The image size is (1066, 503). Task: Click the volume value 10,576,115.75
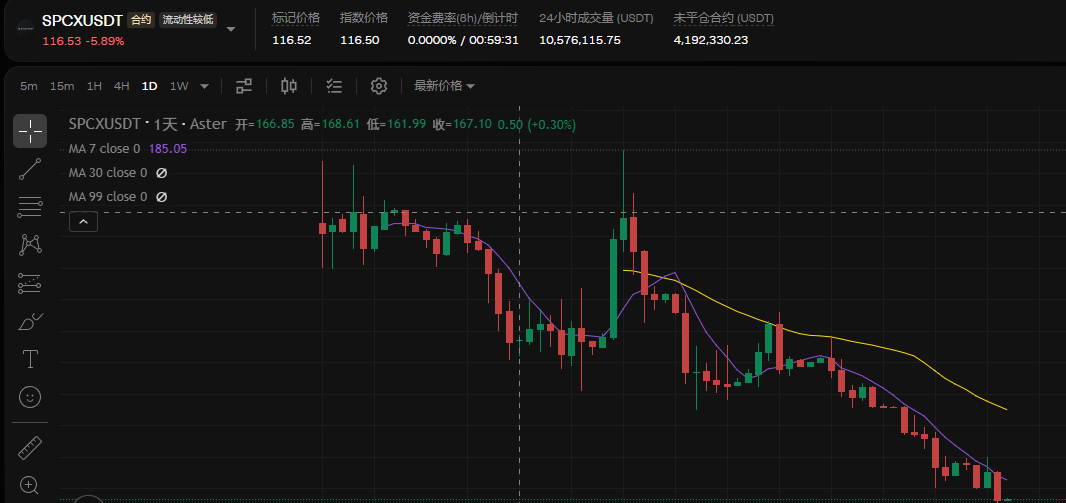point(580,40)
